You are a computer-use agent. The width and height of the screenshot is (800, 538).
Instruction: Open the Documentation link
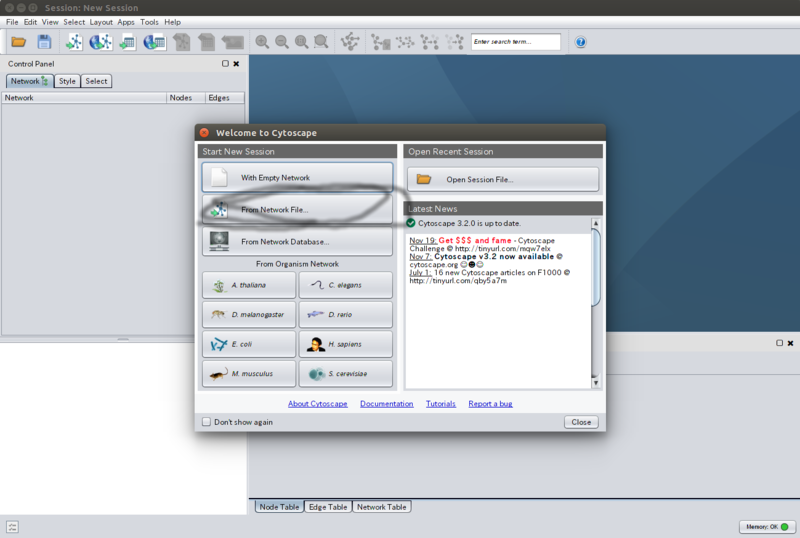387,404
